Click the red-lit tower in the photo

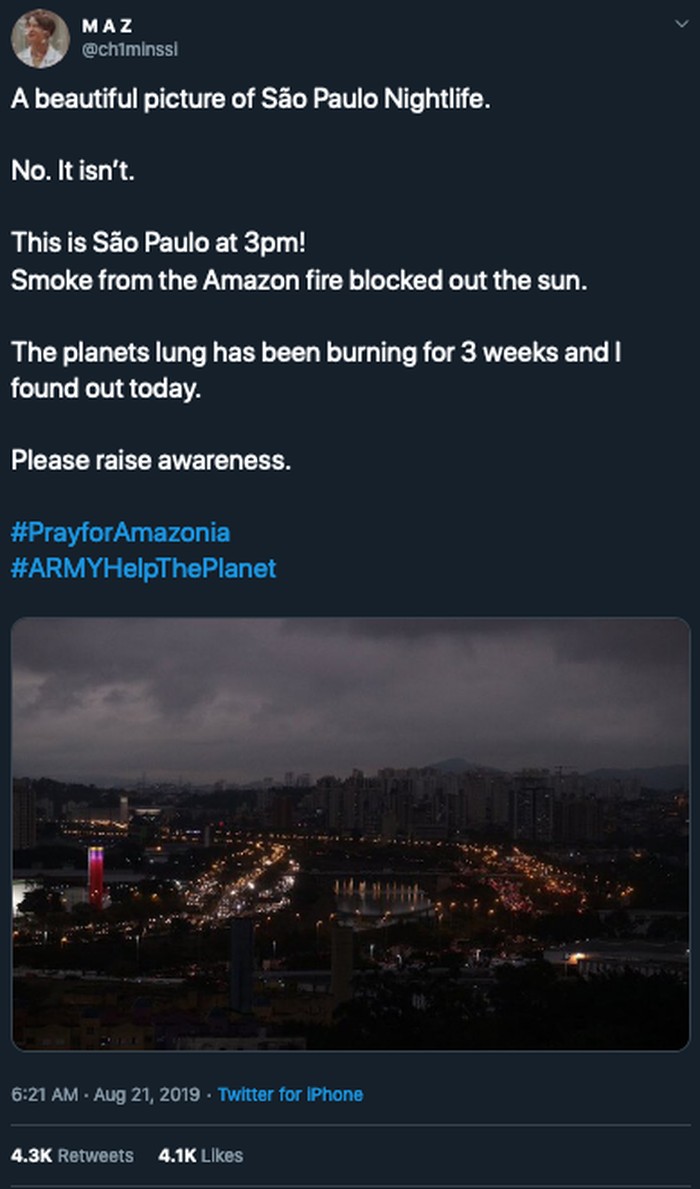[96, 877]
